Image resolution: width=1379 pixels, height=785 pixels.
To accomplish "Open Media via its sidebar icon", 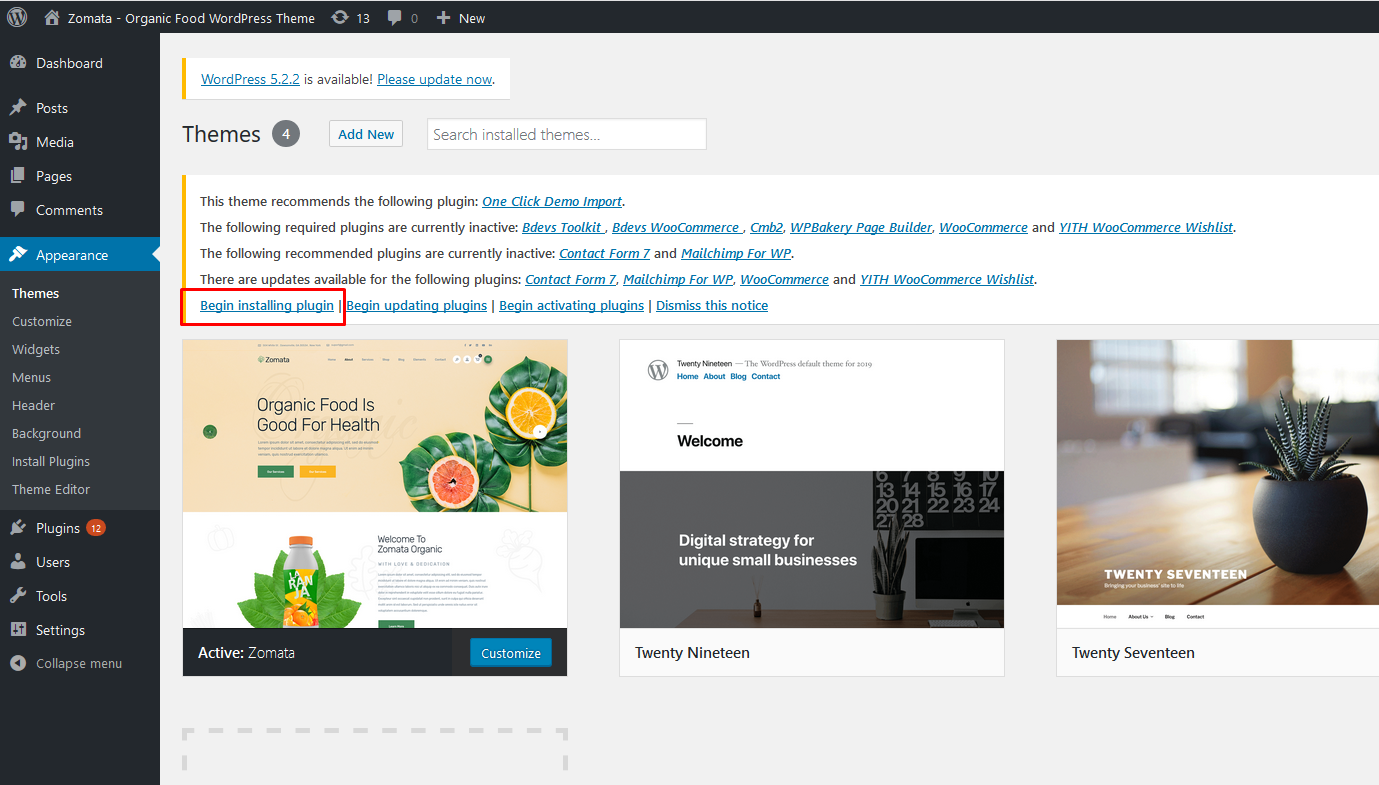I will [18, 142].
